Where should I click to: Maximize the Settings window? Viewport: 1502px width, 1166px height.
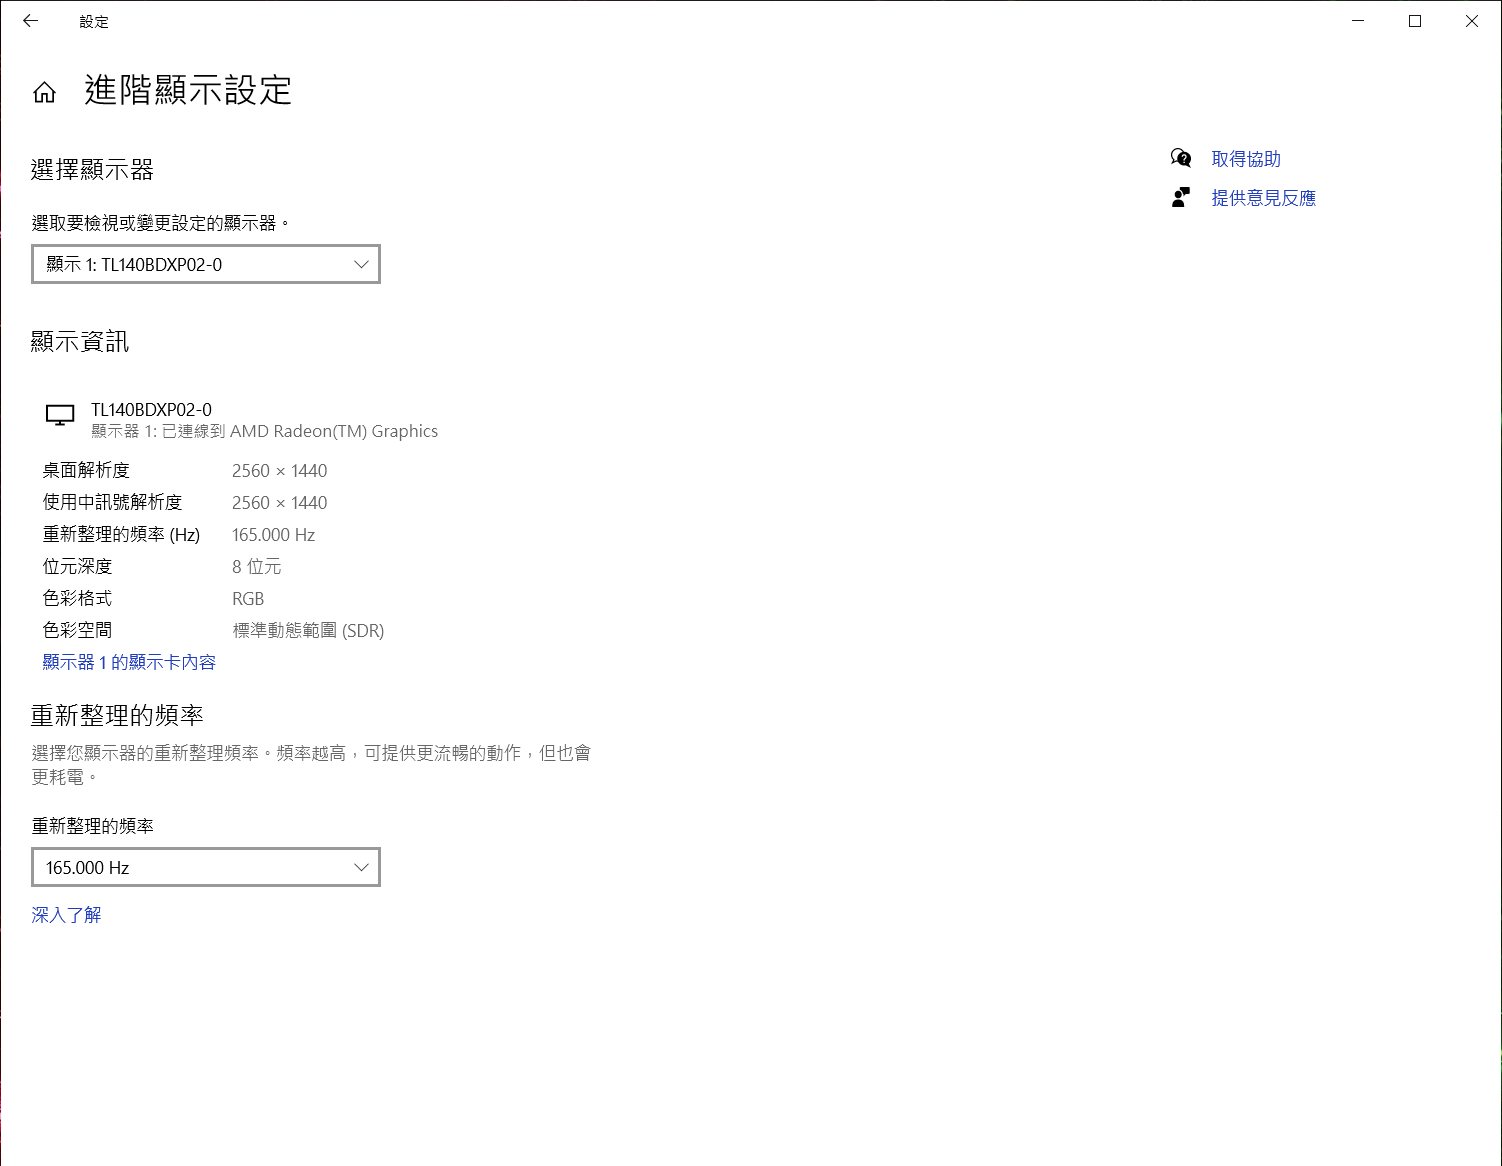[x=1415, y=21]
